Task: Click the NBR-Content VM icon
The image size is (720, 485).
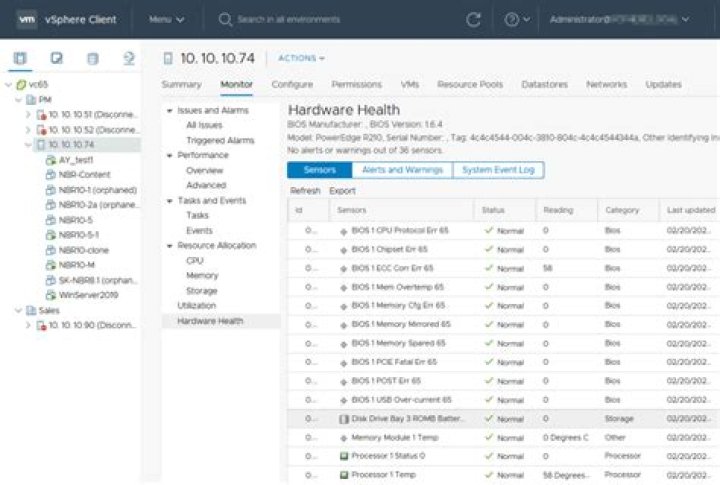Action: coord(51,175)
